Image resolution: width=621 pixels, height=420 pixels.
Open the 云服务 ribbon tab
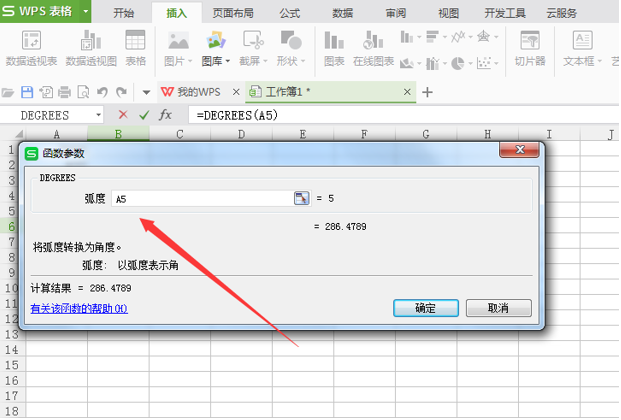tap(562, 13)
